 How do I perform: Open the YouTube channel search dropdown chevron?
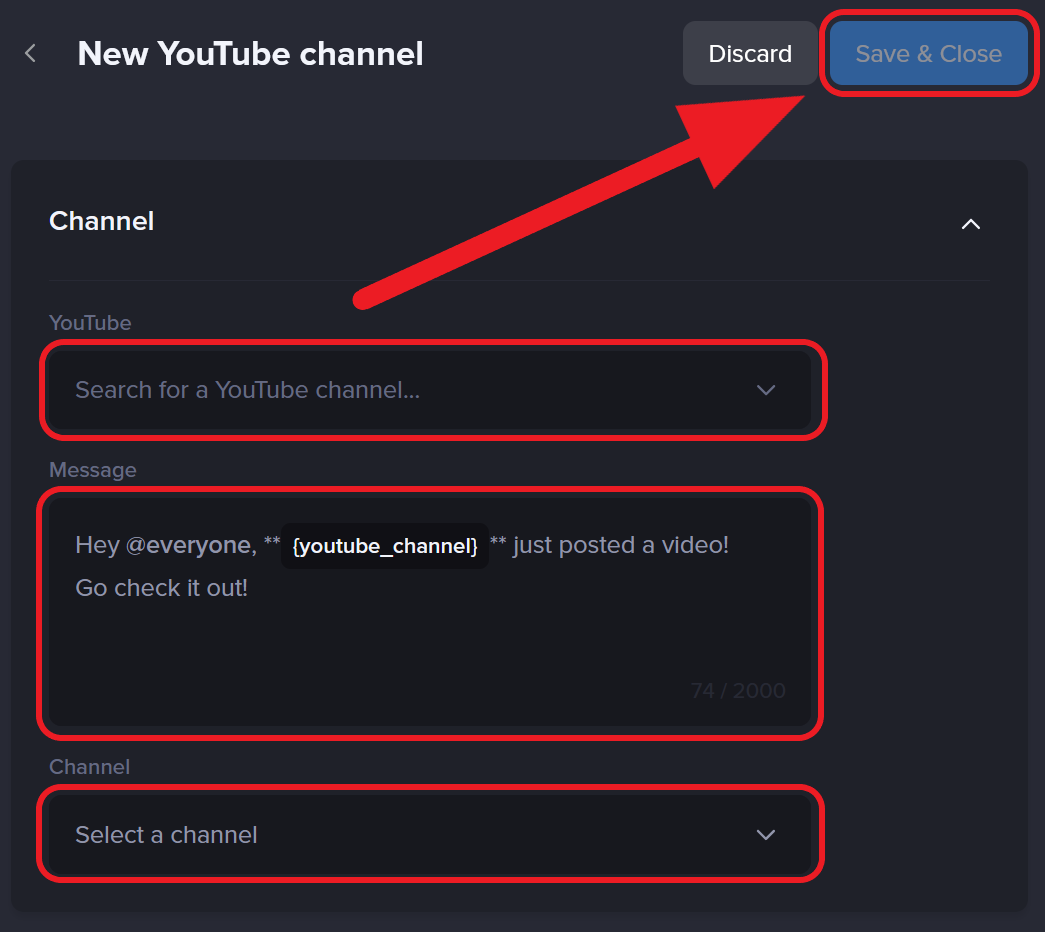click(766, 391)
